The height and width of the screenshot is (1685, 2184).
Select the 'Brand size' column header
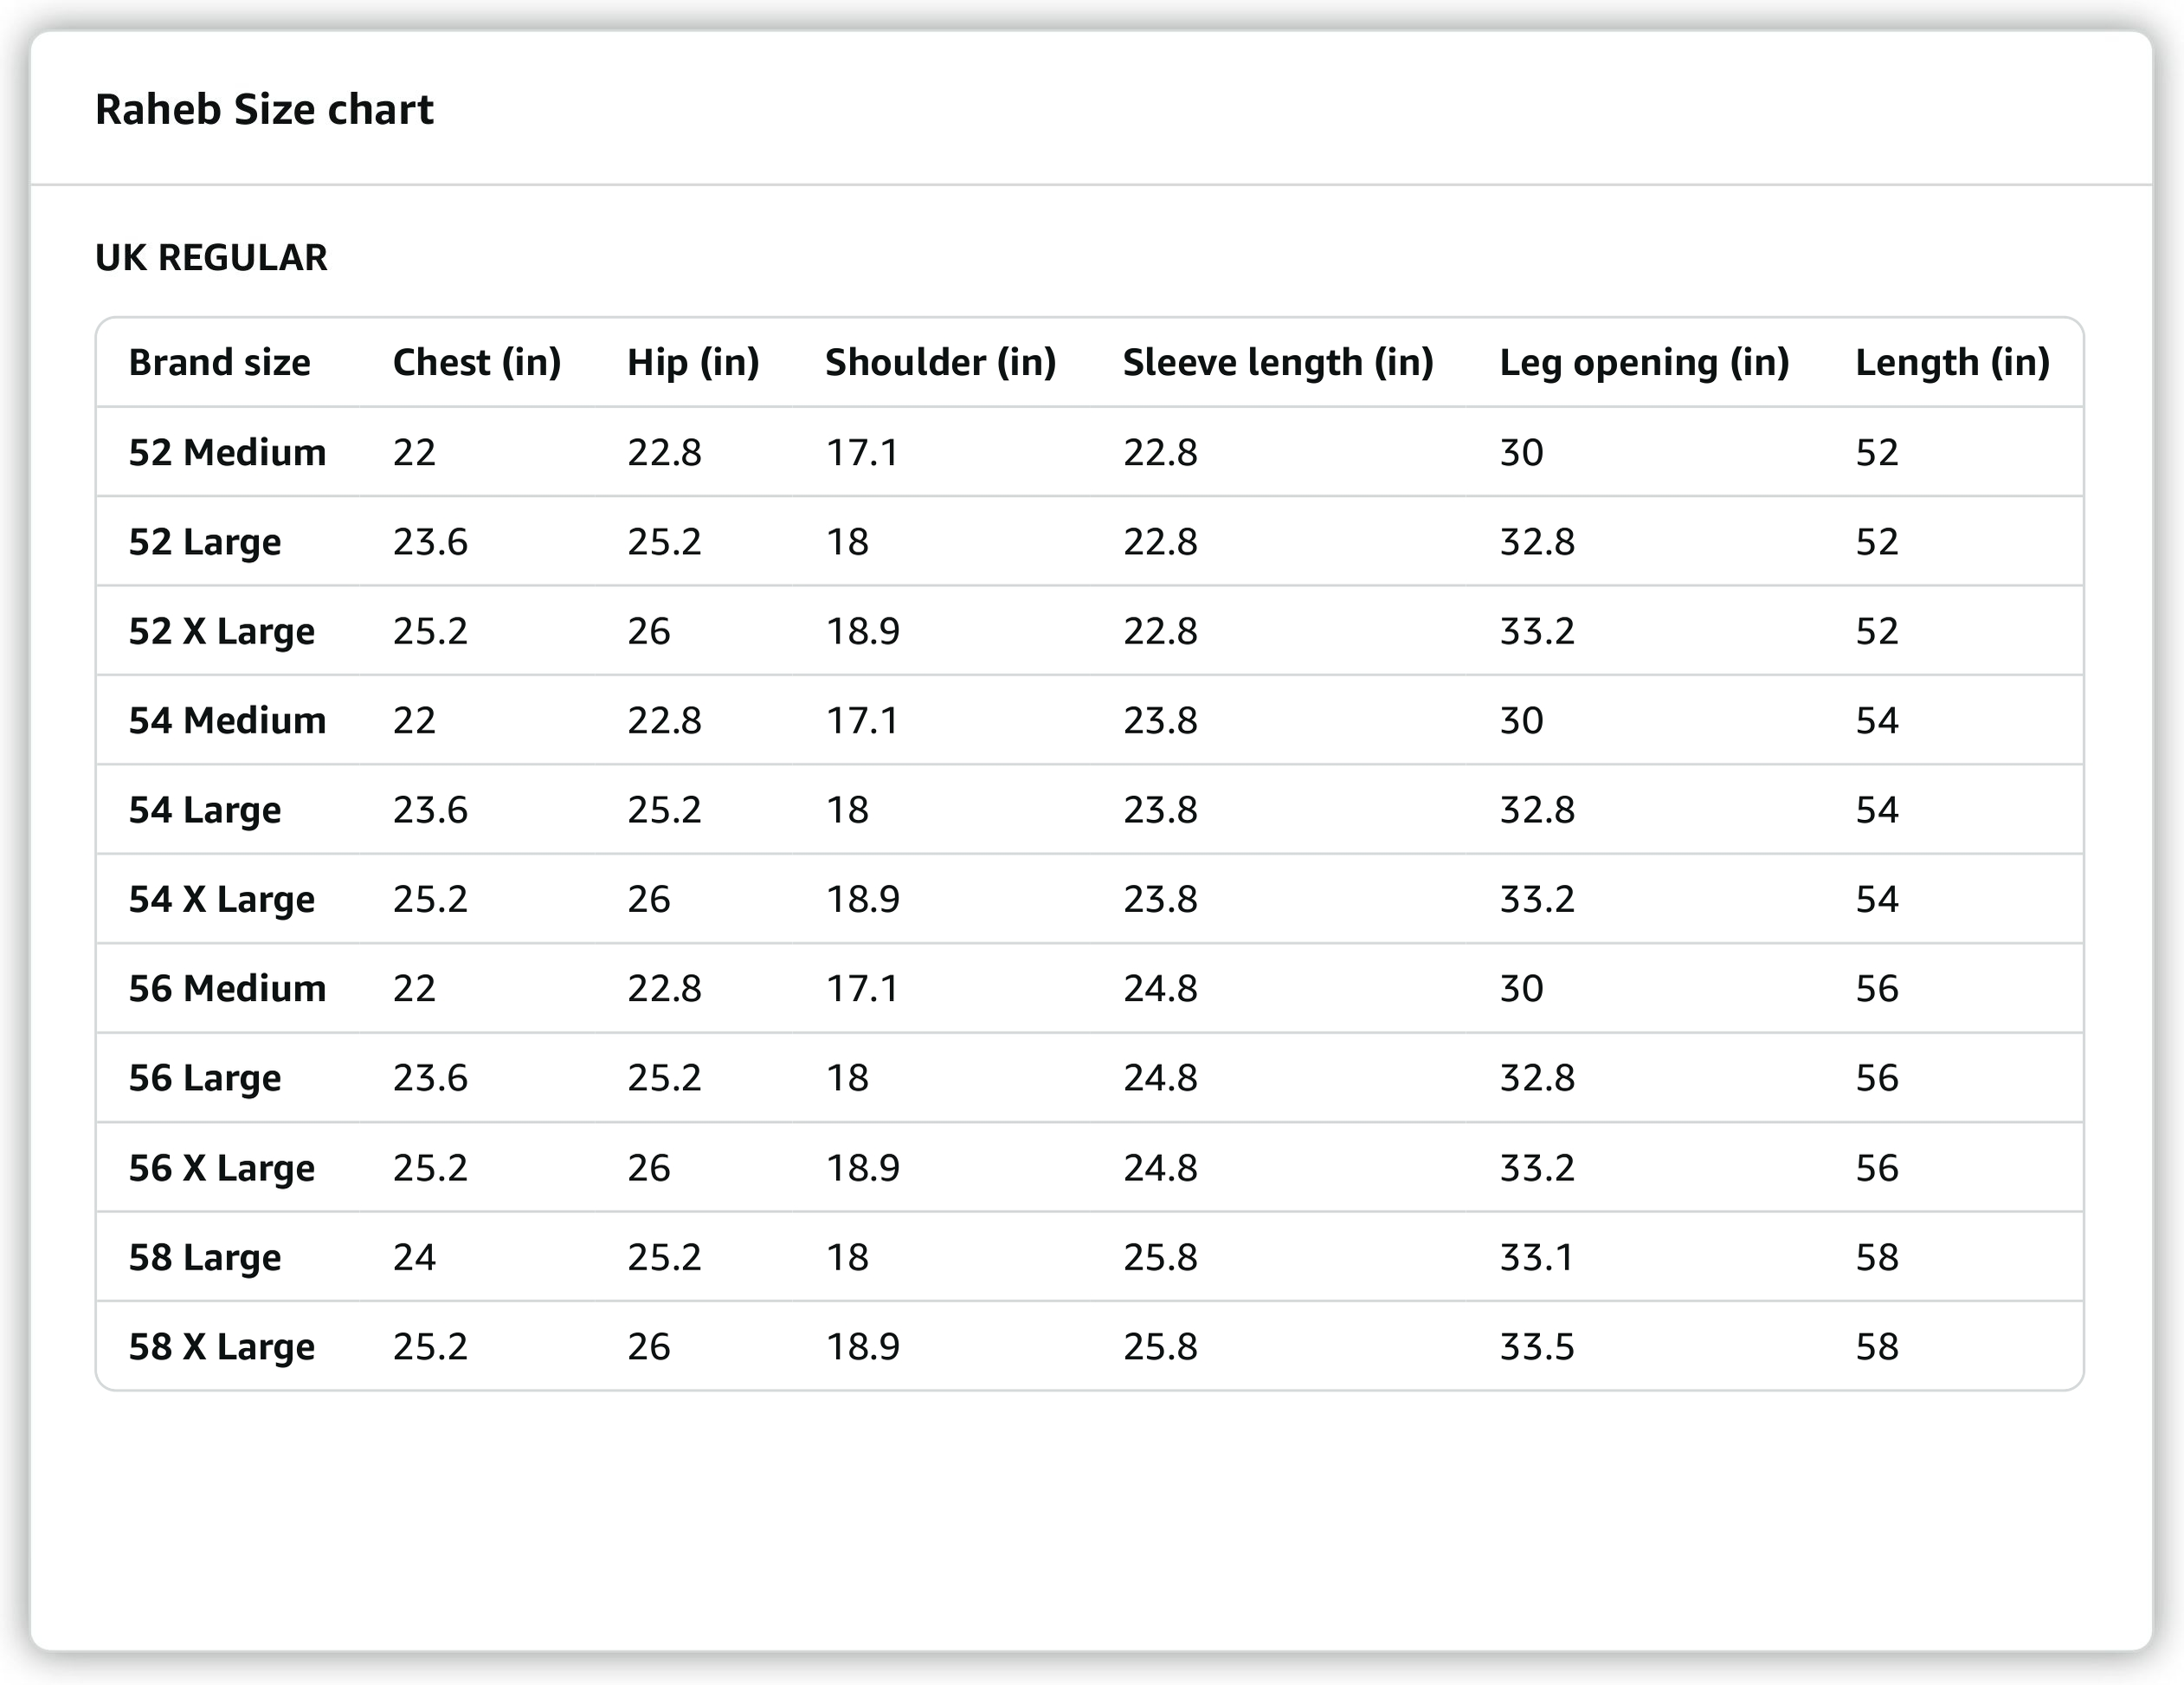pyautogui.click(x=219, y=362)
